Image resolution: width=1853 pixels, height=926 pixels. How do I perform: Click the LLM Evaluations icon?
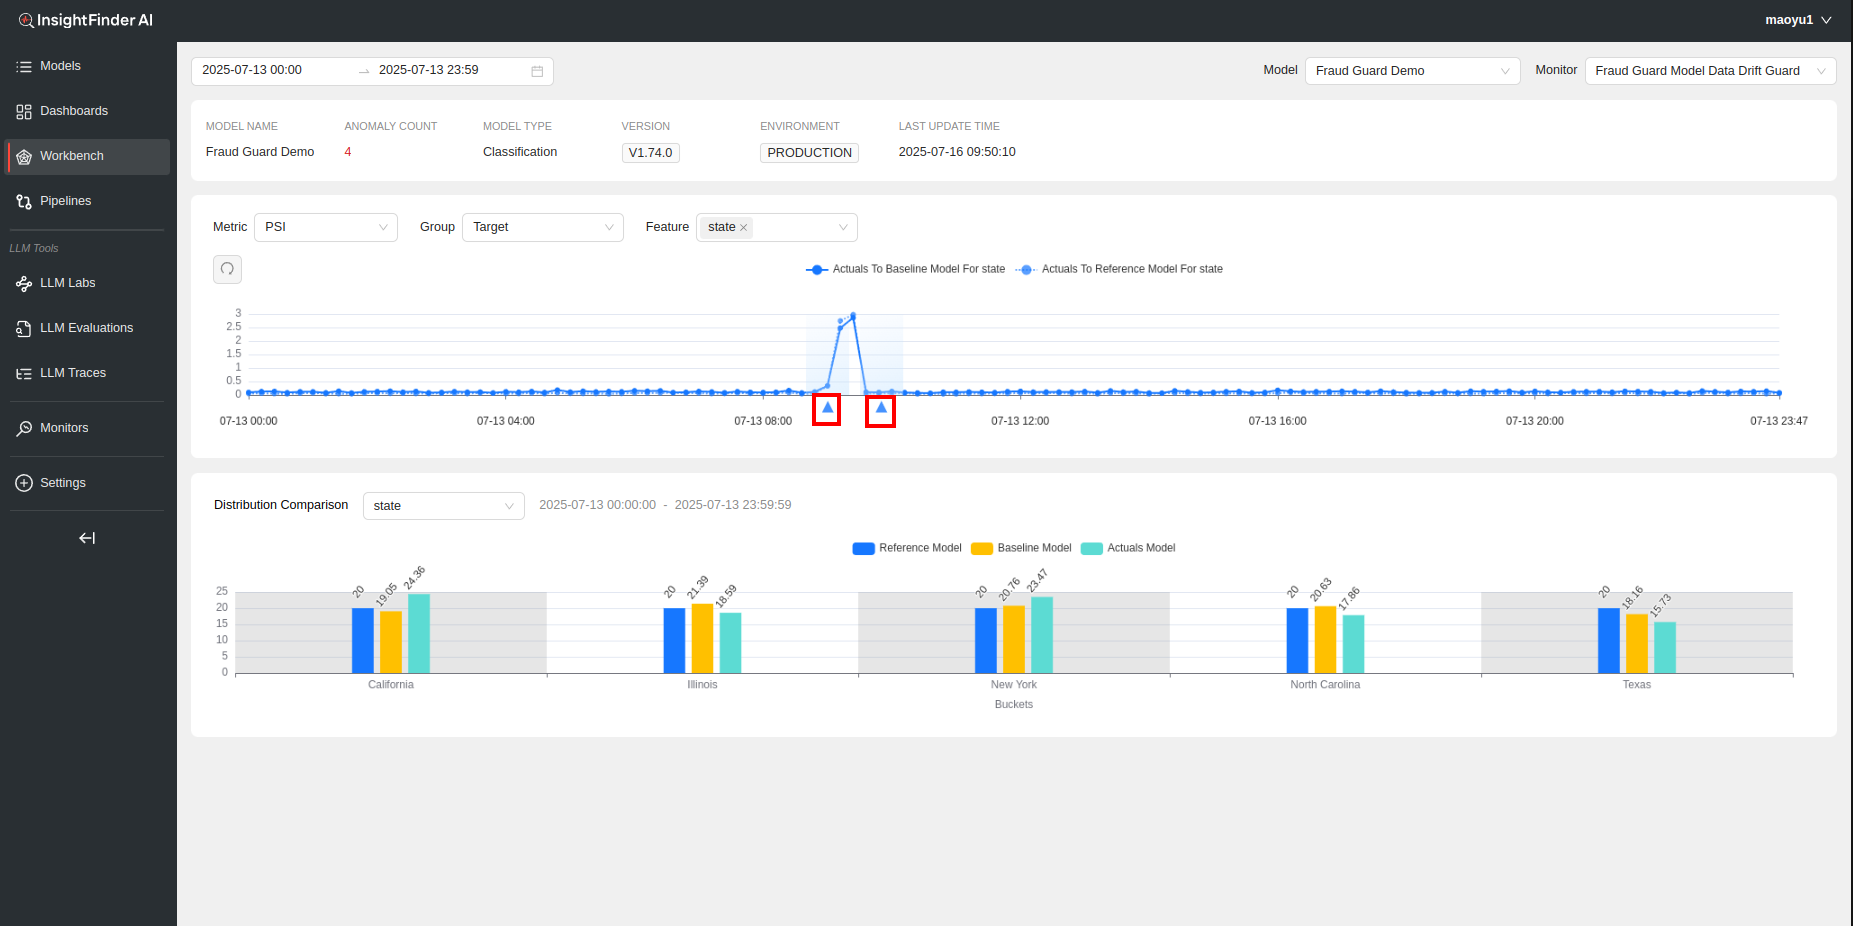click(24, 329)
